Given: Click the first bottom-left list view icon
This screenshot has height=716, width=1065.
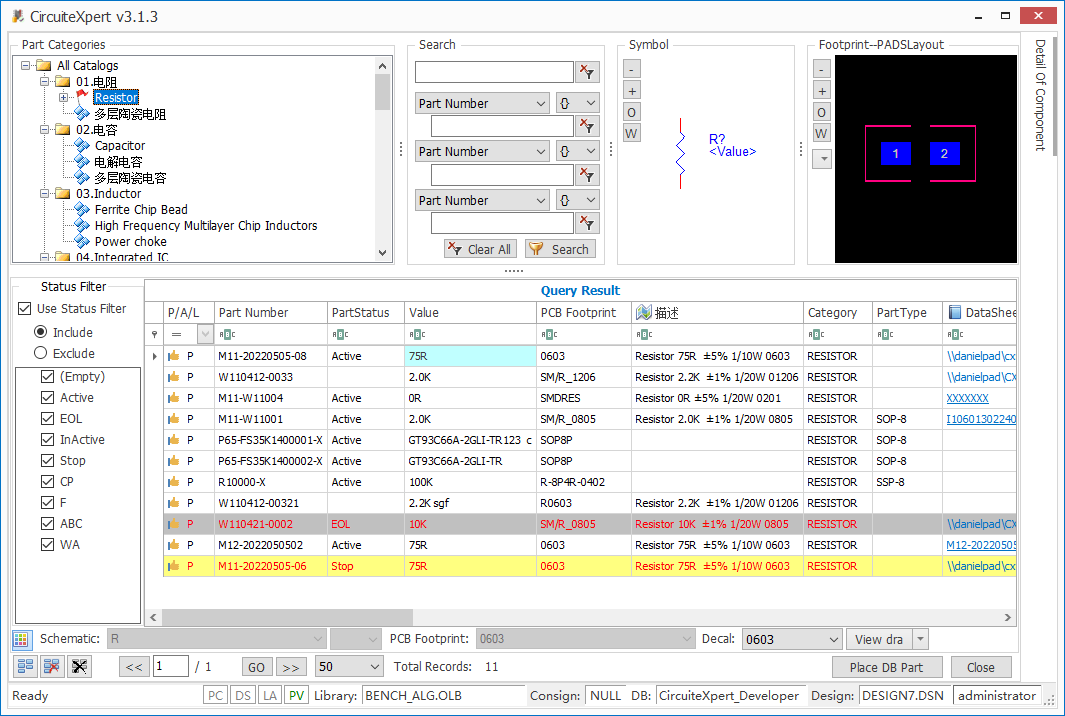Looking at the screenshot, I should point(25,666).
